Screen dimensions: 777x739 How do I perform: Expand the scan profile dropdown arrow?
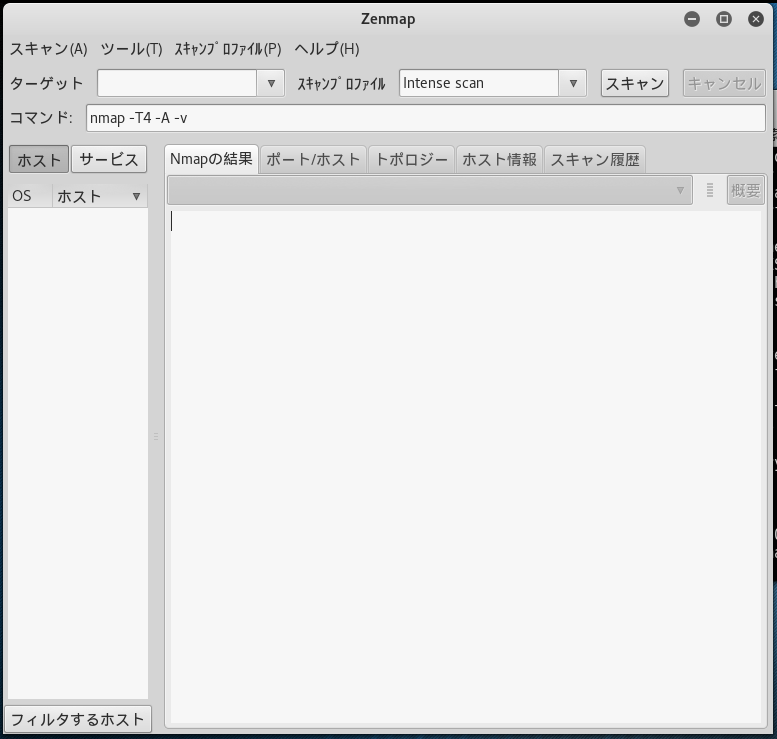pyautogui.click(x=573, y=83)
